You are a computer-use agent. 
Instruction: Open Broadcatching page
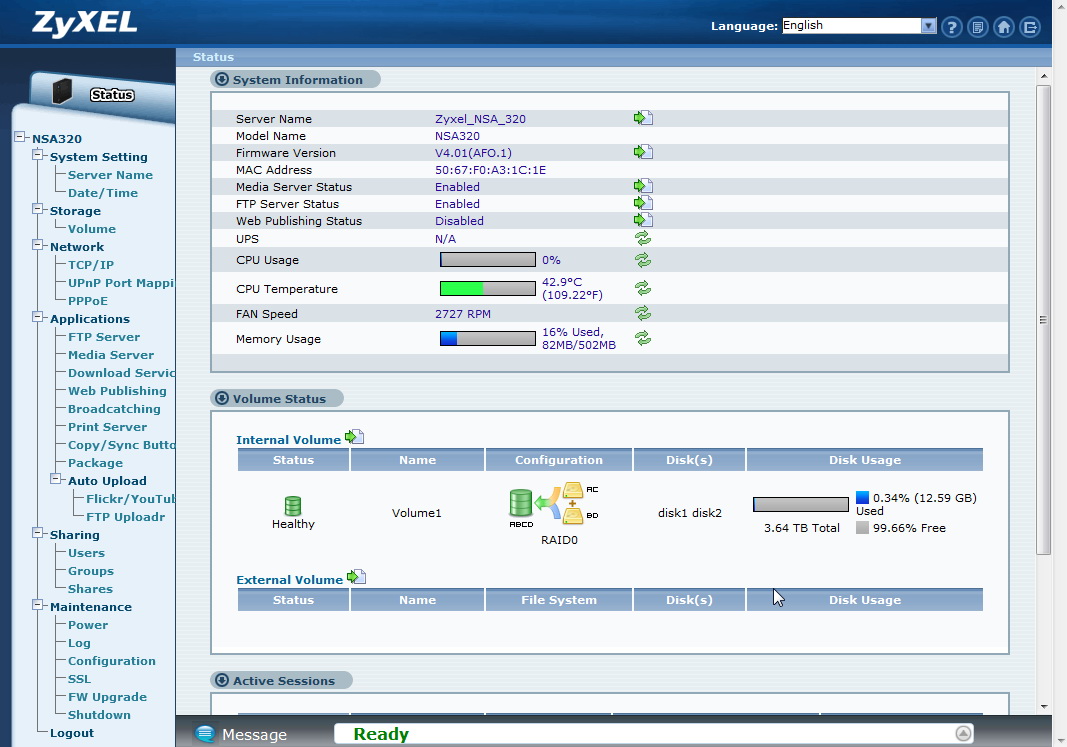pos(114,410)
